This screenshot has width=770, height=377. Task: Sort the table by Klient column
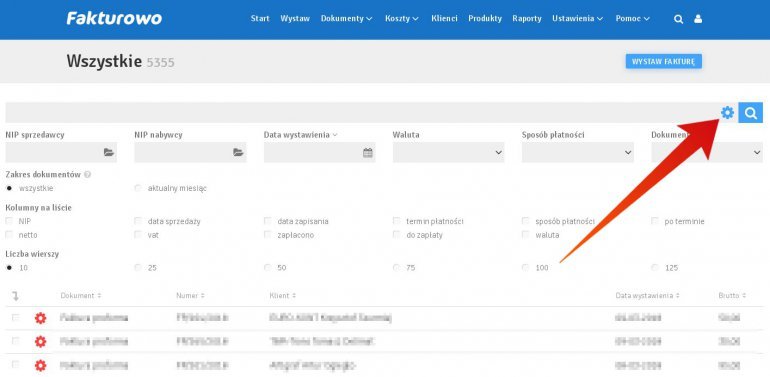coord(282,296)
